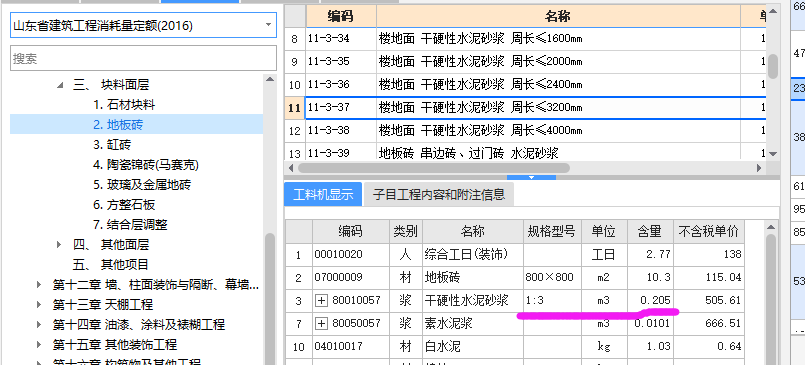Switch to 子目工程内容和附注信息 tab
This screenshot has height=365, width=805.
[x=439, y=195]
